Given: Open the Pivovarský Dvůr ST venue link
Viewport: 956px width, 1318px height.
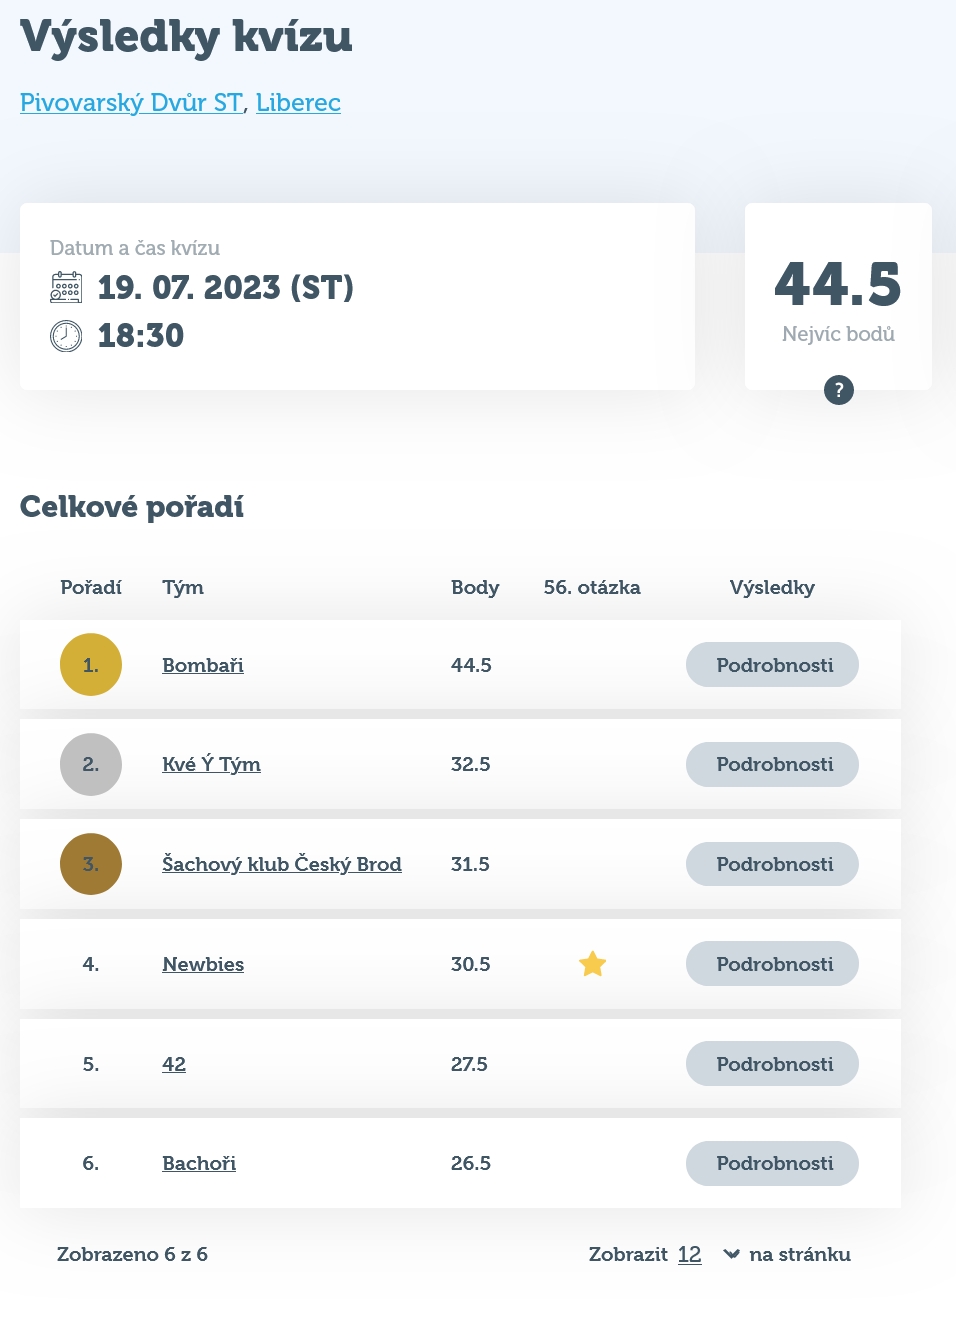Looking at the screenshot, I should (131, 102).
